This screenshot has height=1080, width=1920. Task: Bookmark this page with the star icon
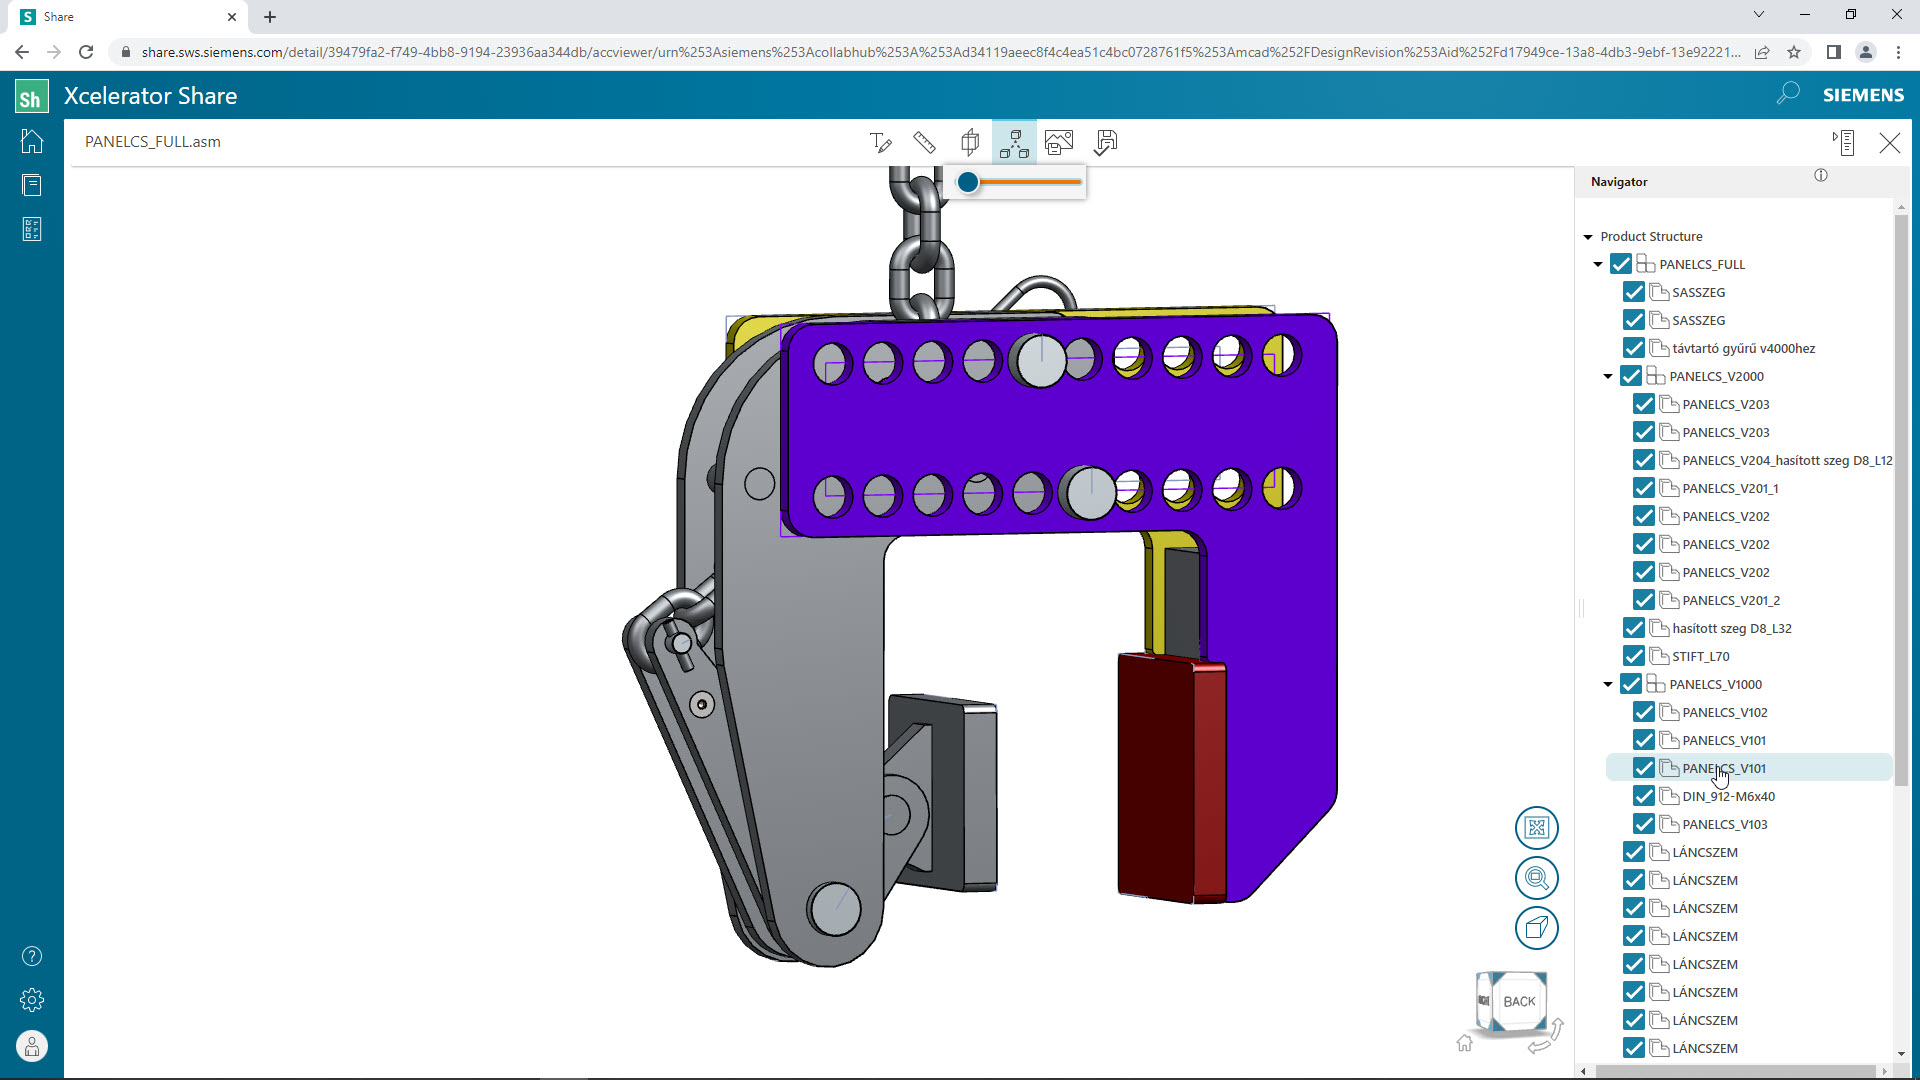[1794, 52]
